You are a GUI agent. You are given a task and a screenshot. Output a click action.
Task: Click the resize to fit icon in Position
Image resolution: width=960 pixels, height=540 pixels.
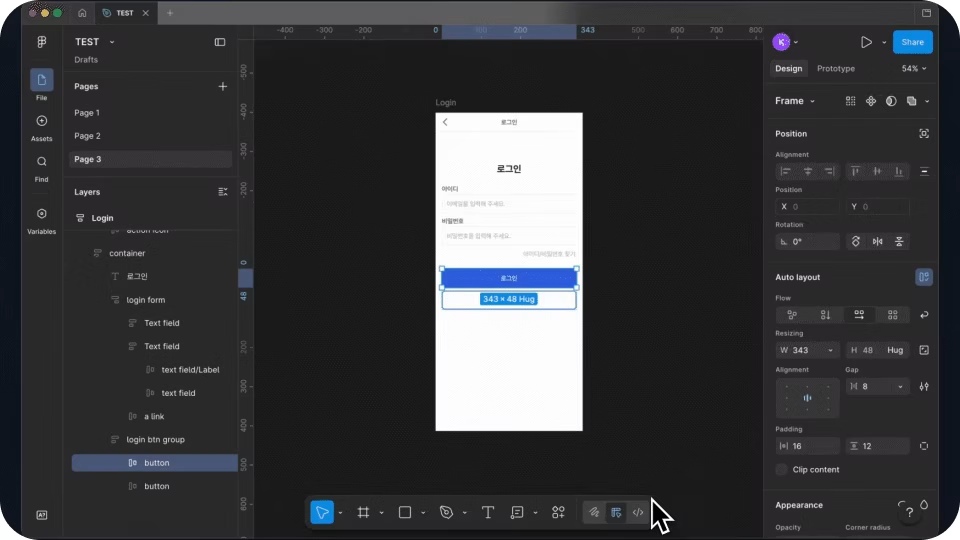[x=924, y=133]
